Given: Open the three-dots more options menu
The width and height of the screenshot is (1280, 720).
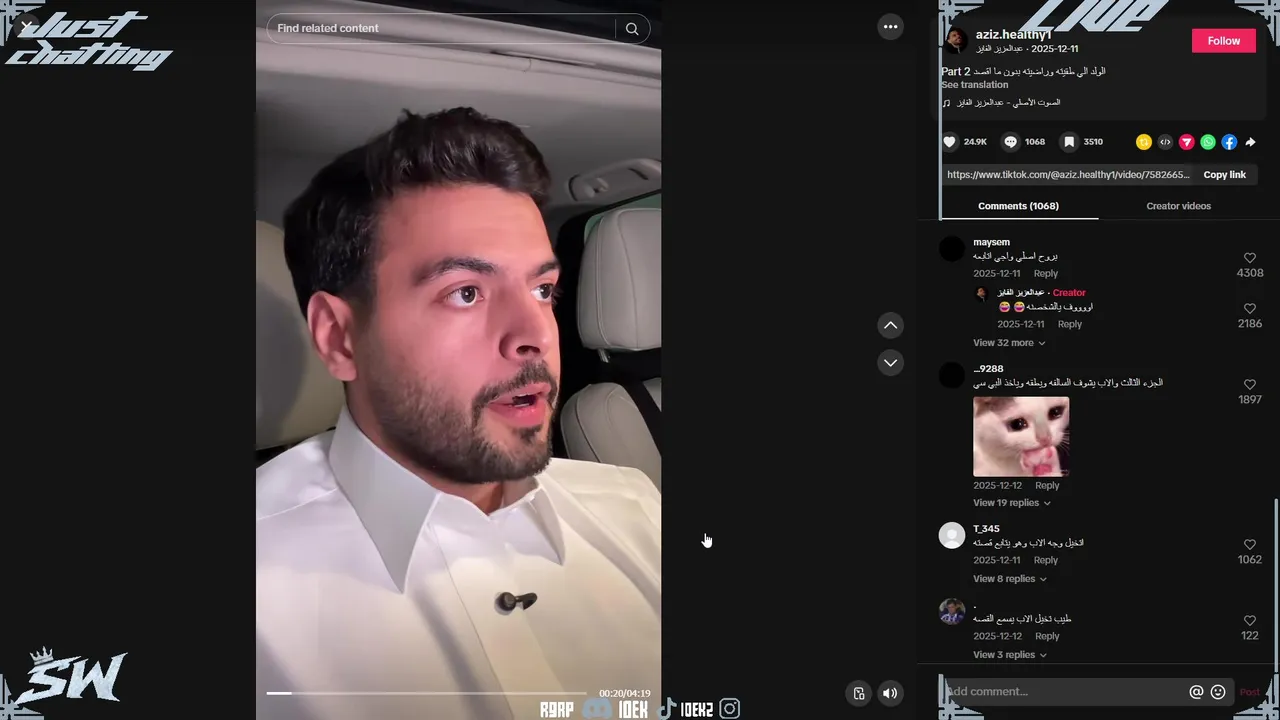Looking at the screenshot, I should 890,27.
